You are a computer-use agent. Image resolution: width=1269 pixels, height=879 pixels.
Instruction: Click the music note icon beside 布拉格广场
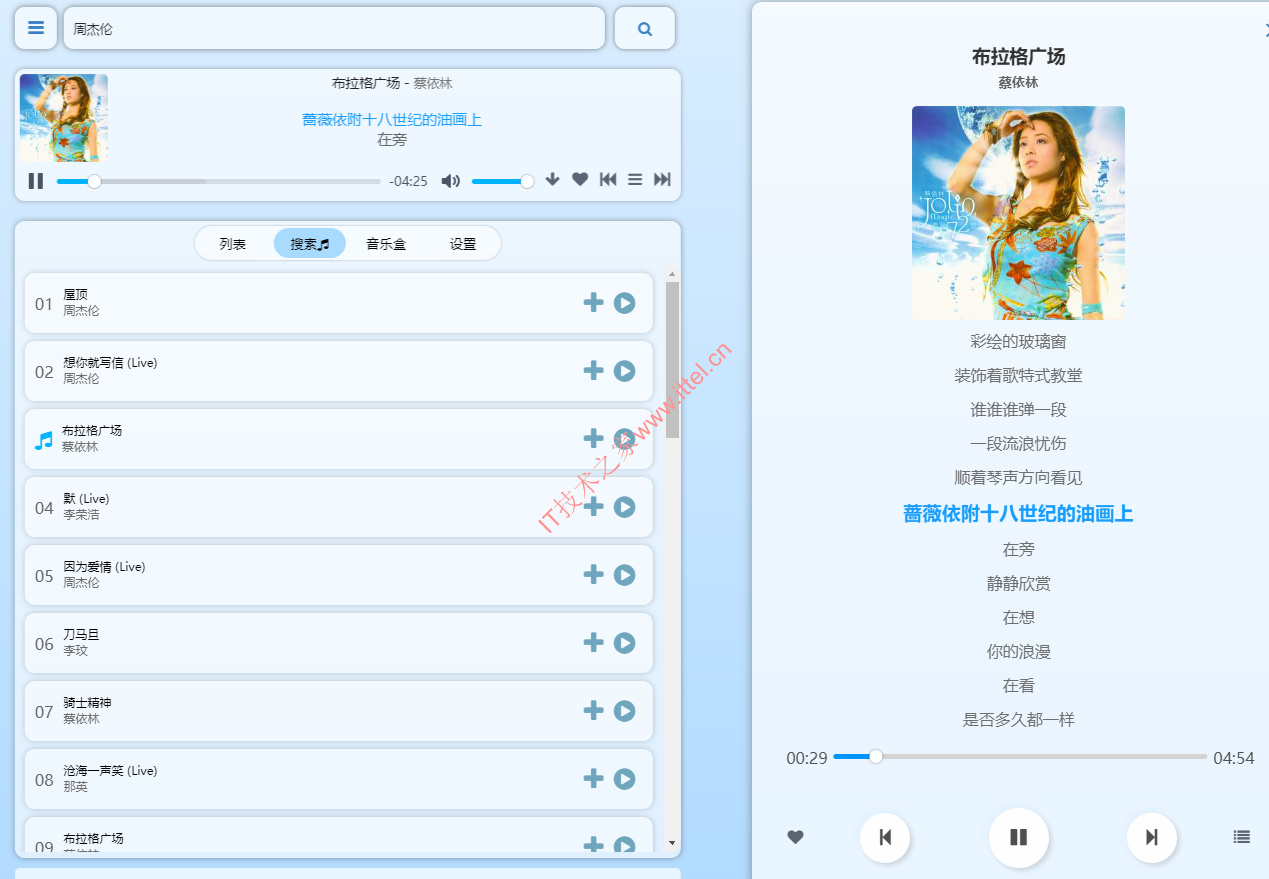(x=43, y=439)
